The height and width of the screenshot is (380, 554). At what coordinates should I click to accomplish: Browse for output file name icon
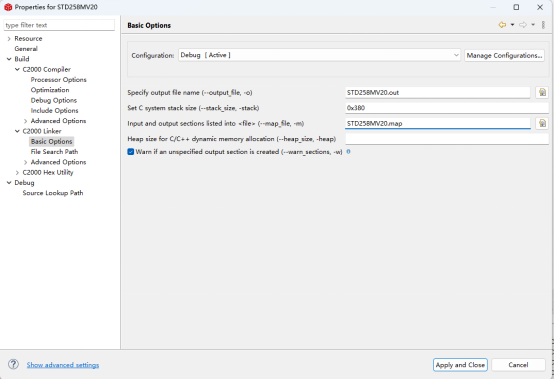542,93
